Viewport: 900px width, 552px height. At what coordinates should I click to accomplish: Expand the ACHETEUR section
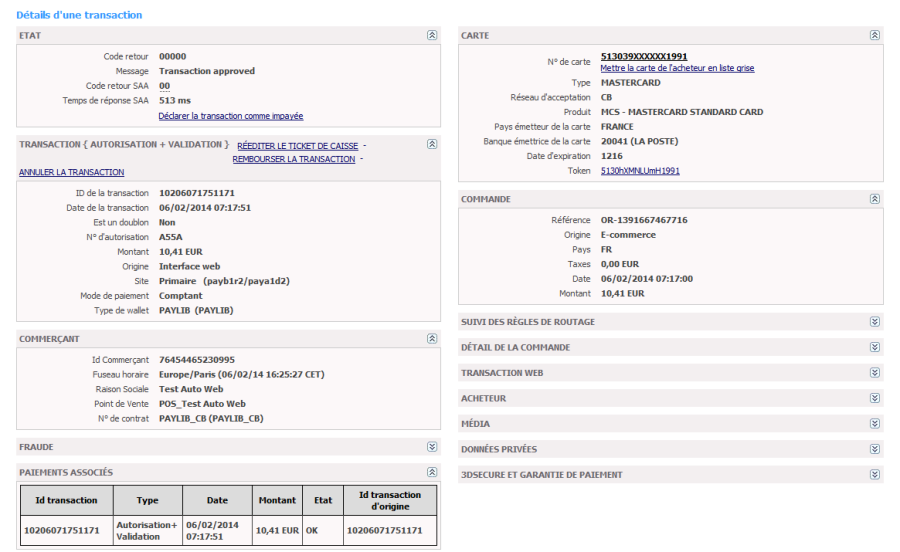[875, 398]
